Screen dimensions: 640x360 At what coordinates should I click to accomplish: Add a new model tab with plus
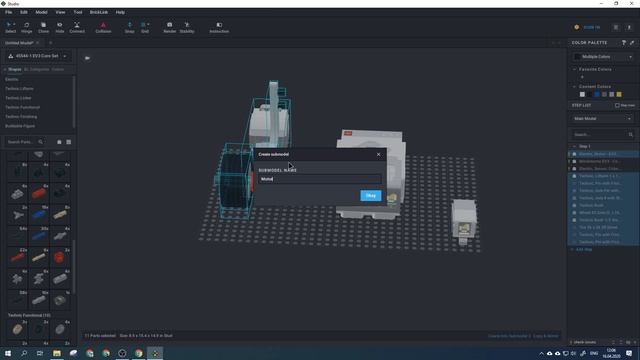tap(51, 43)
